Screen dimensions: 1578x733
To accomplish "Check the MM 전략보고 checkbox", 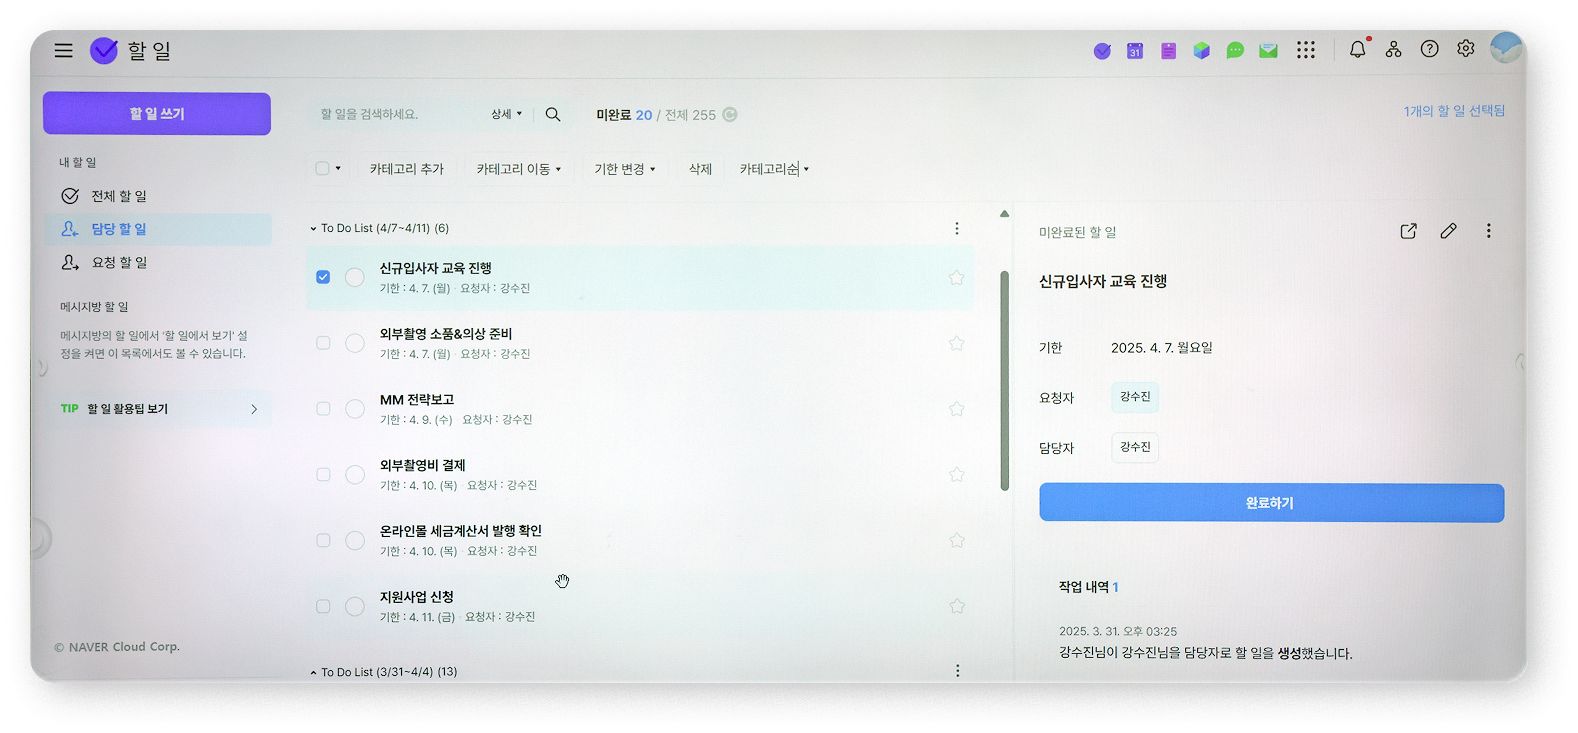I will [x=323, y=409].
